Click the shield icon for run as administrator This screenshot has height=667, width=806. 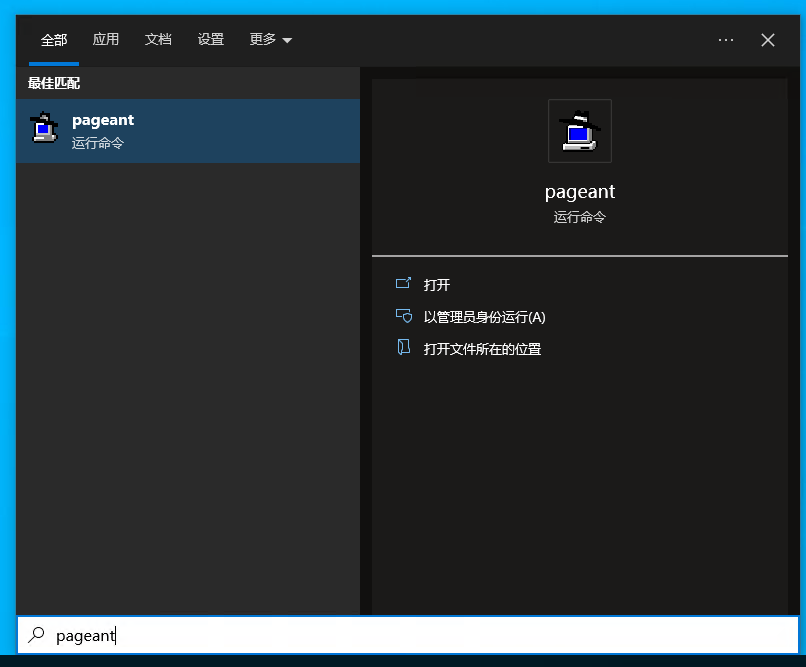(404, 316)
